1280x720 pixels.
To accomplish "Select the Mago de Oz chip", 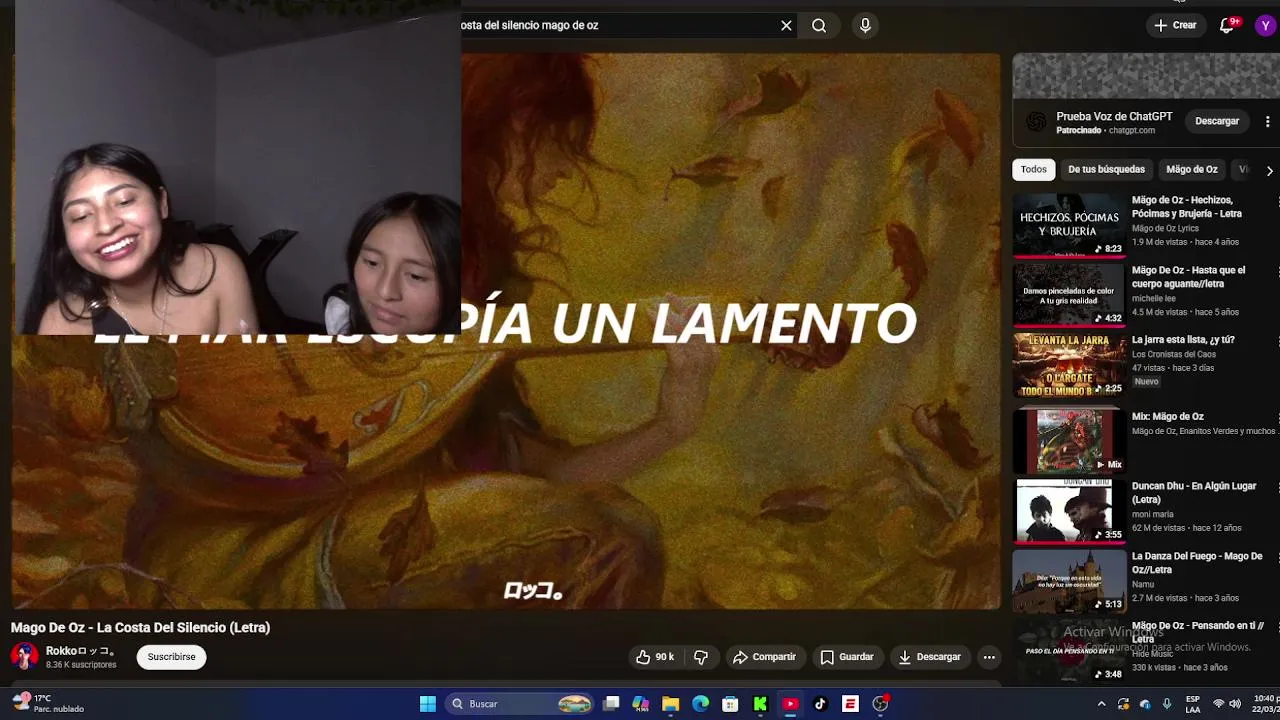I will tap(1192, 169).
